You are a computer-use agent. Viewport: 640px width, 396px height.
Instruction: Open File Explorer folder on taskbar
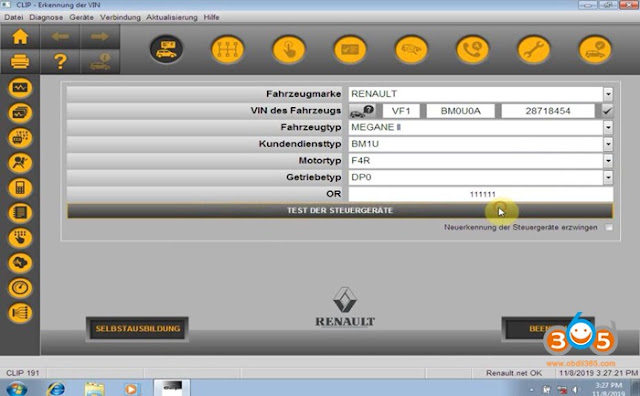94,388
